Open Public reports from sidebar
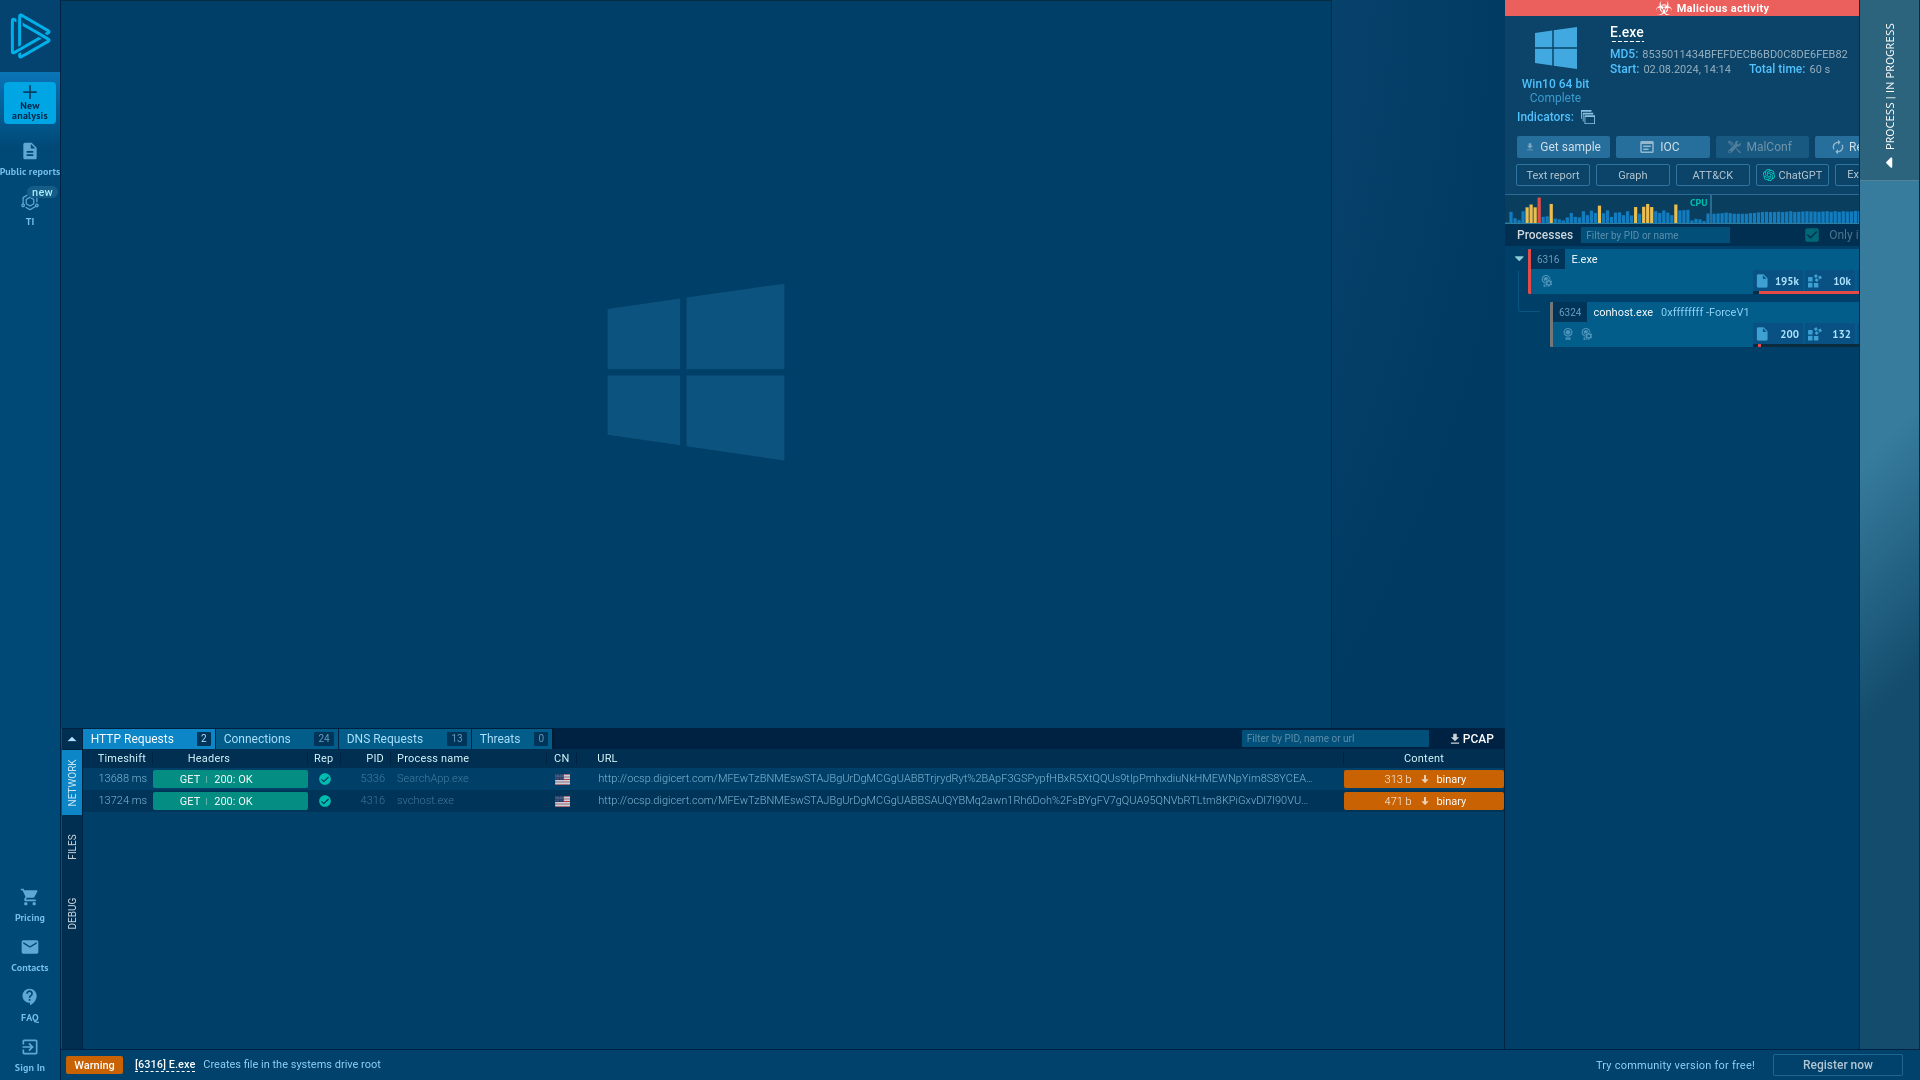1920x1080 pixels. (30, 159)
